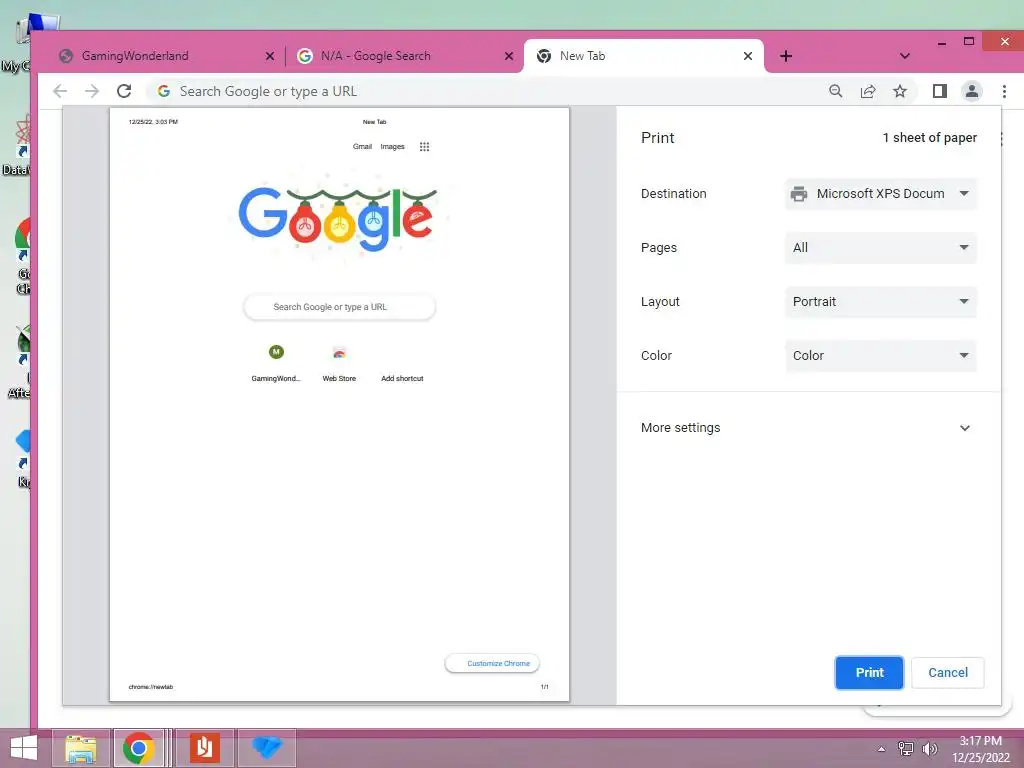Click the GamingWonderland shortcut icon in preview
Screen dimensions: 1024x768
(276, 352)
